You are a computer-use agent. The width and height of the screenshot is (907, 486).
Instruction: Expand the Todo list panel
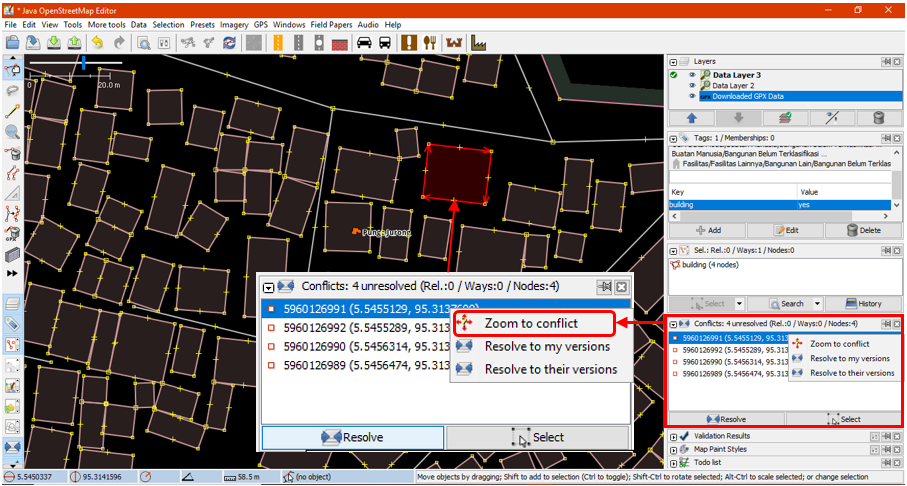[x=673, y=462]
